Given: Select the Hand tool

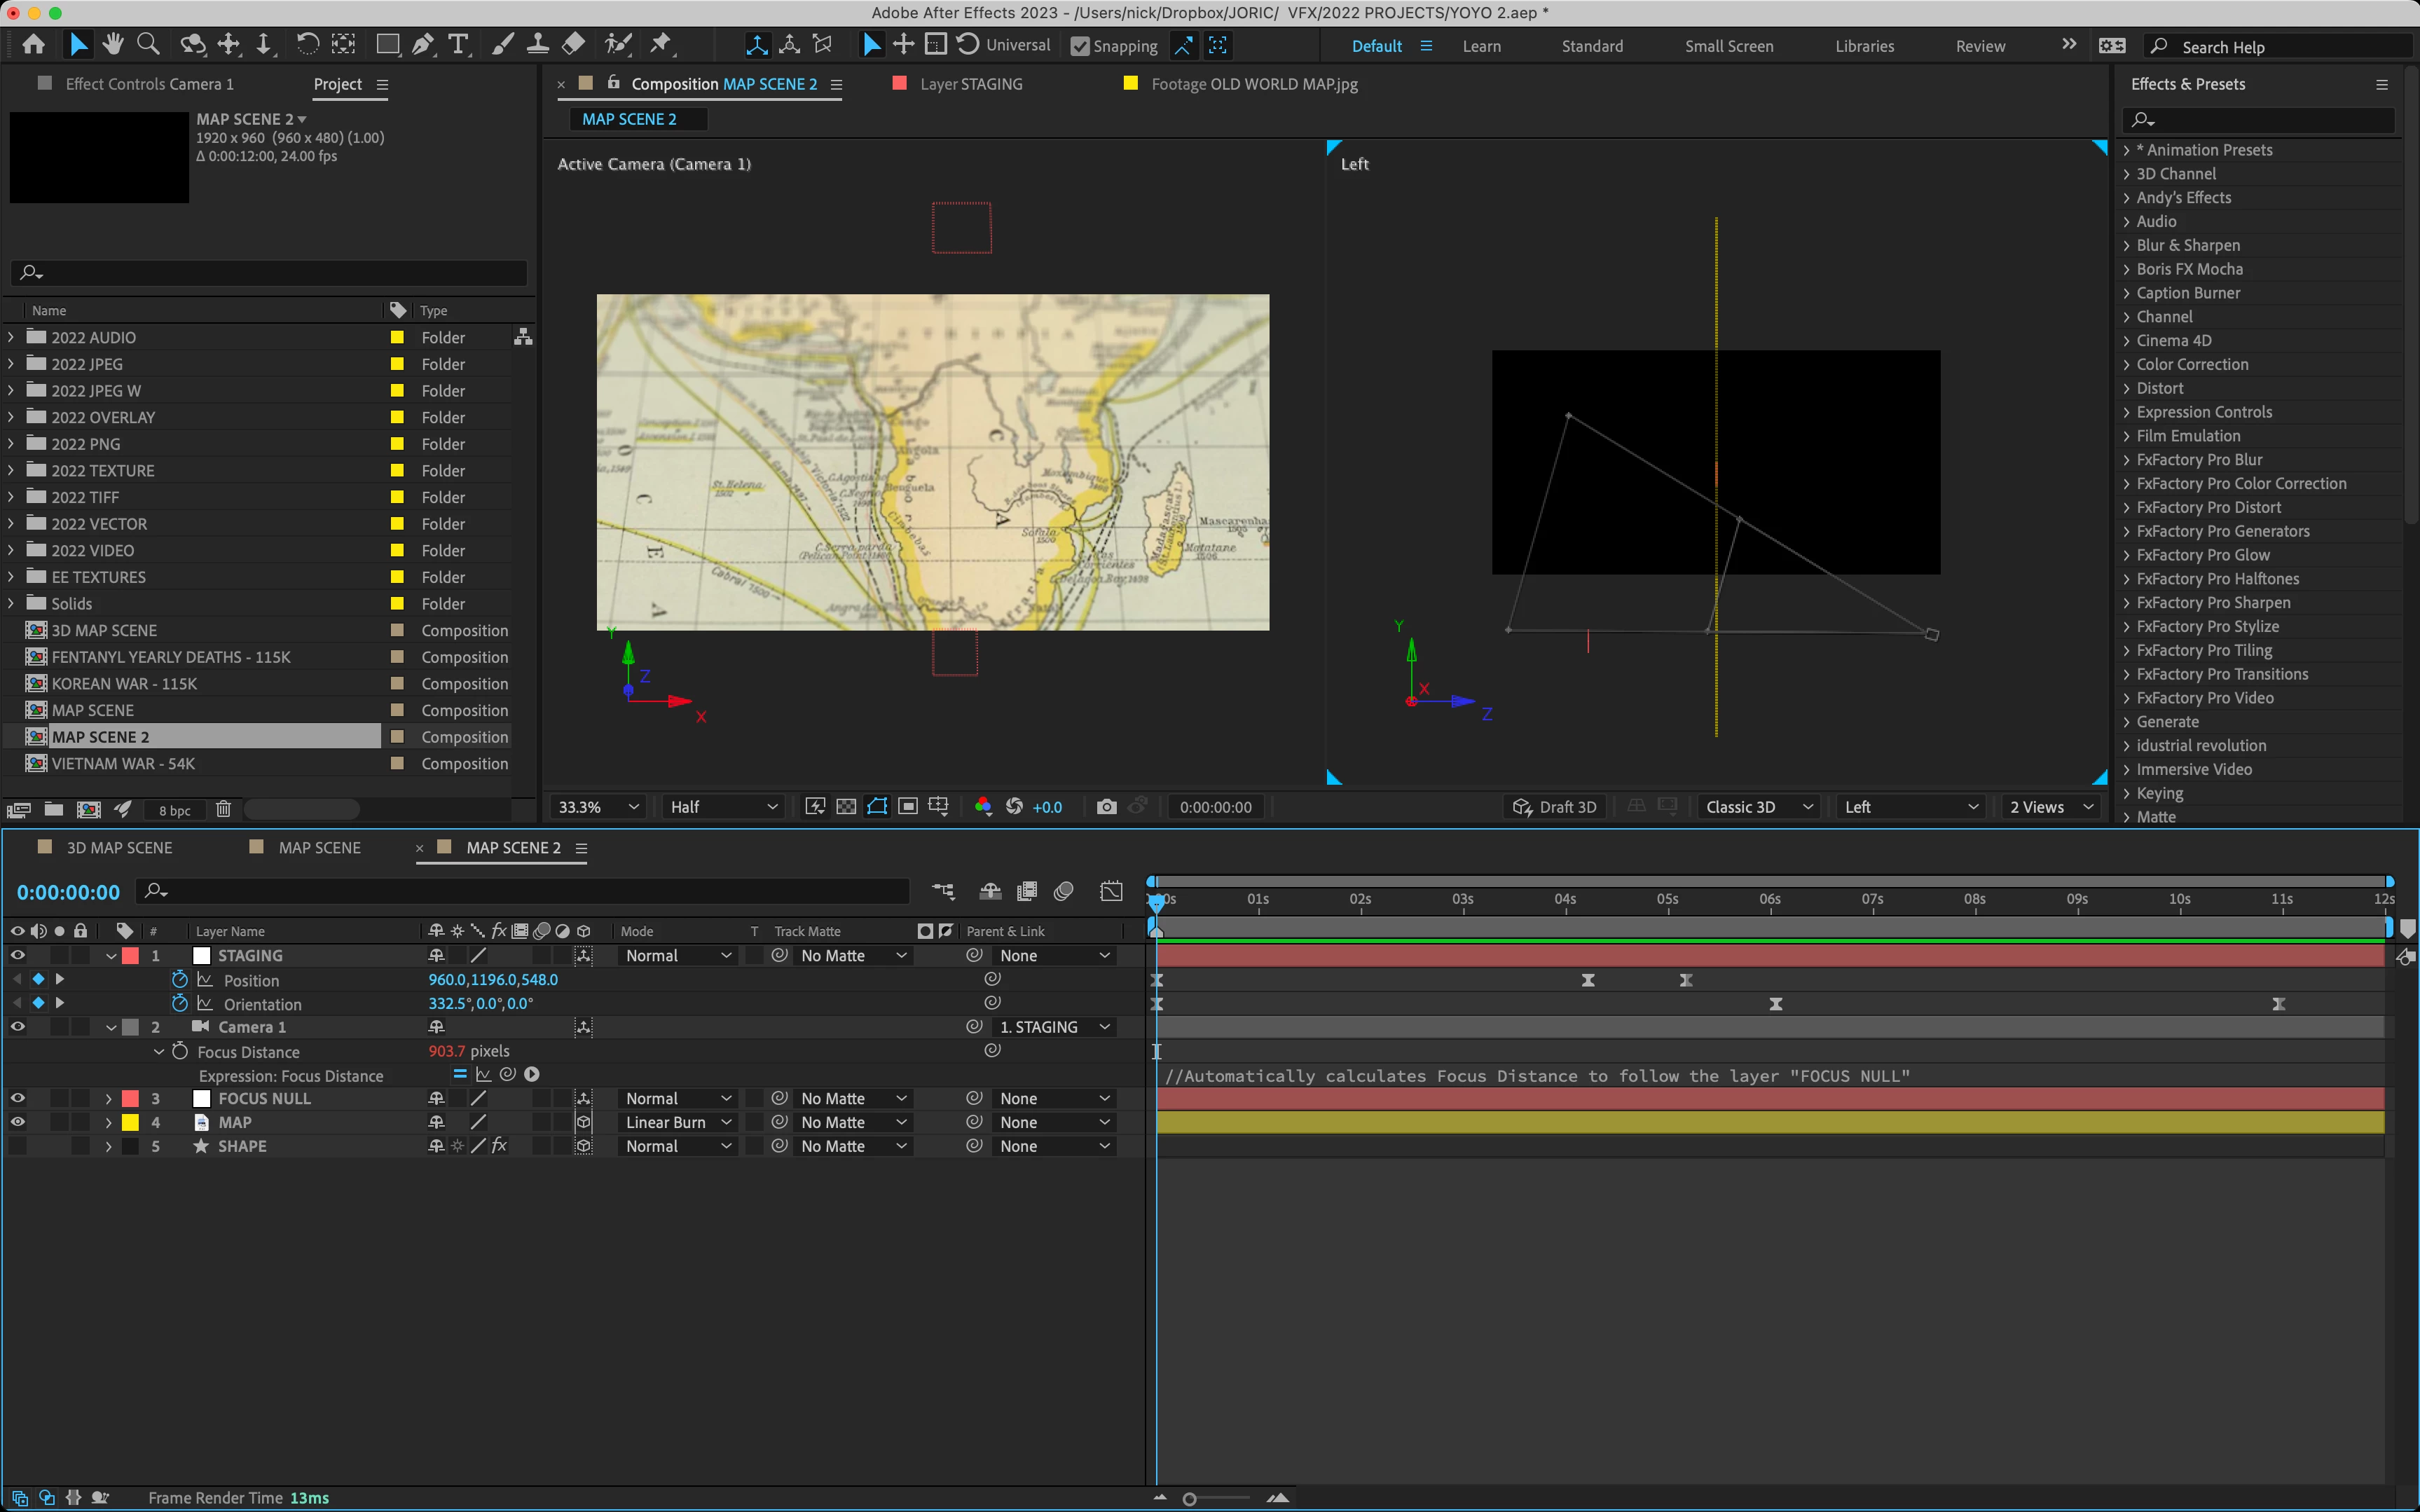Looking at the screenshot, I should 113,44.
